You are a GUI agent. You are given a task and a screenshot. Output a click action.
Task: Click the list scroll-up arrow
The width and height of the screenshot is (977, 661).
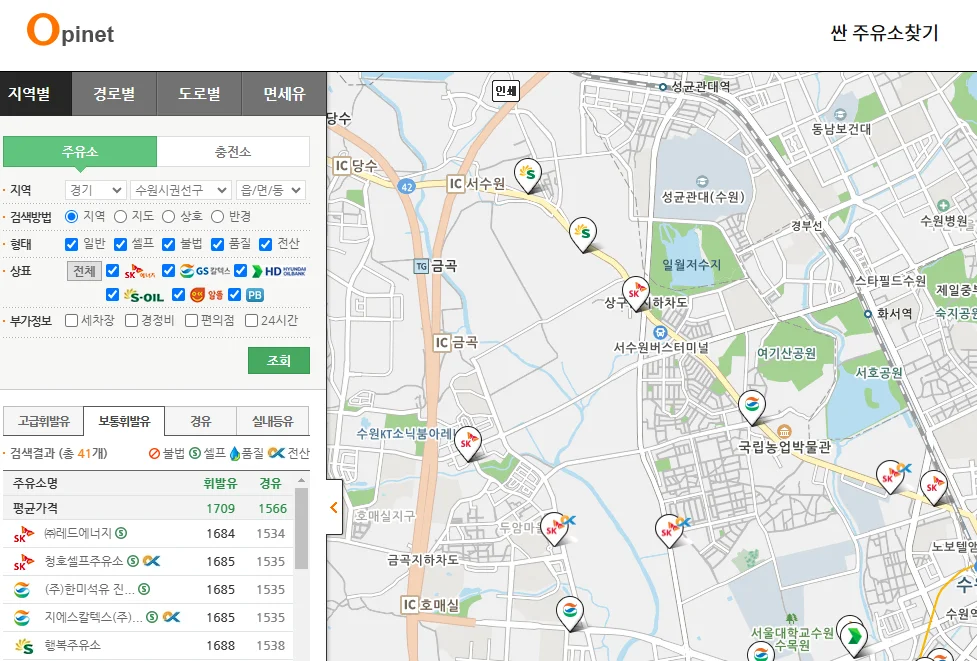click(x=302, y=480)
